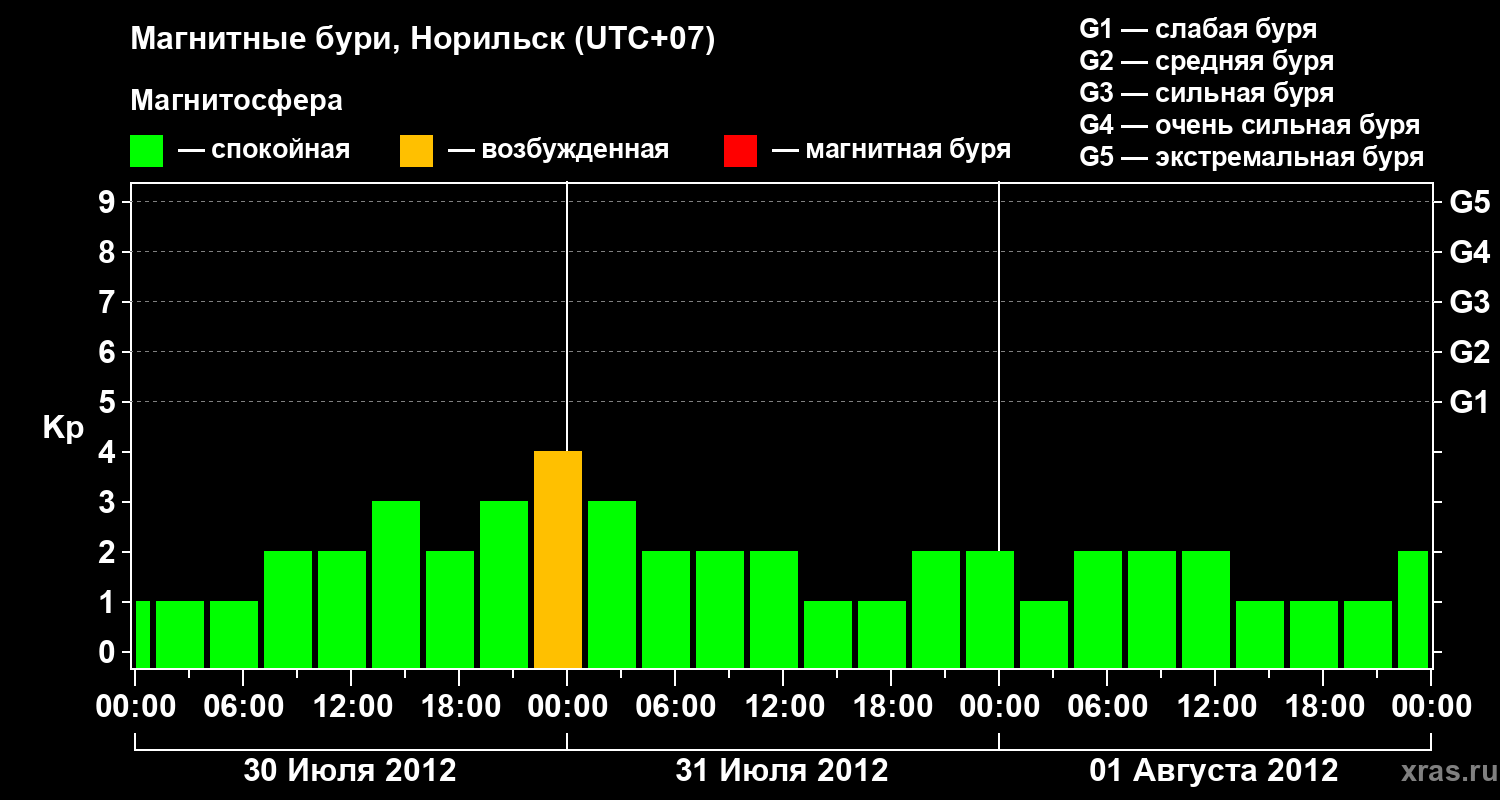This screenshot has width=1500, height=800.
Task: Click the G3 label on the right axis
Action: (x=1469, y=302)
